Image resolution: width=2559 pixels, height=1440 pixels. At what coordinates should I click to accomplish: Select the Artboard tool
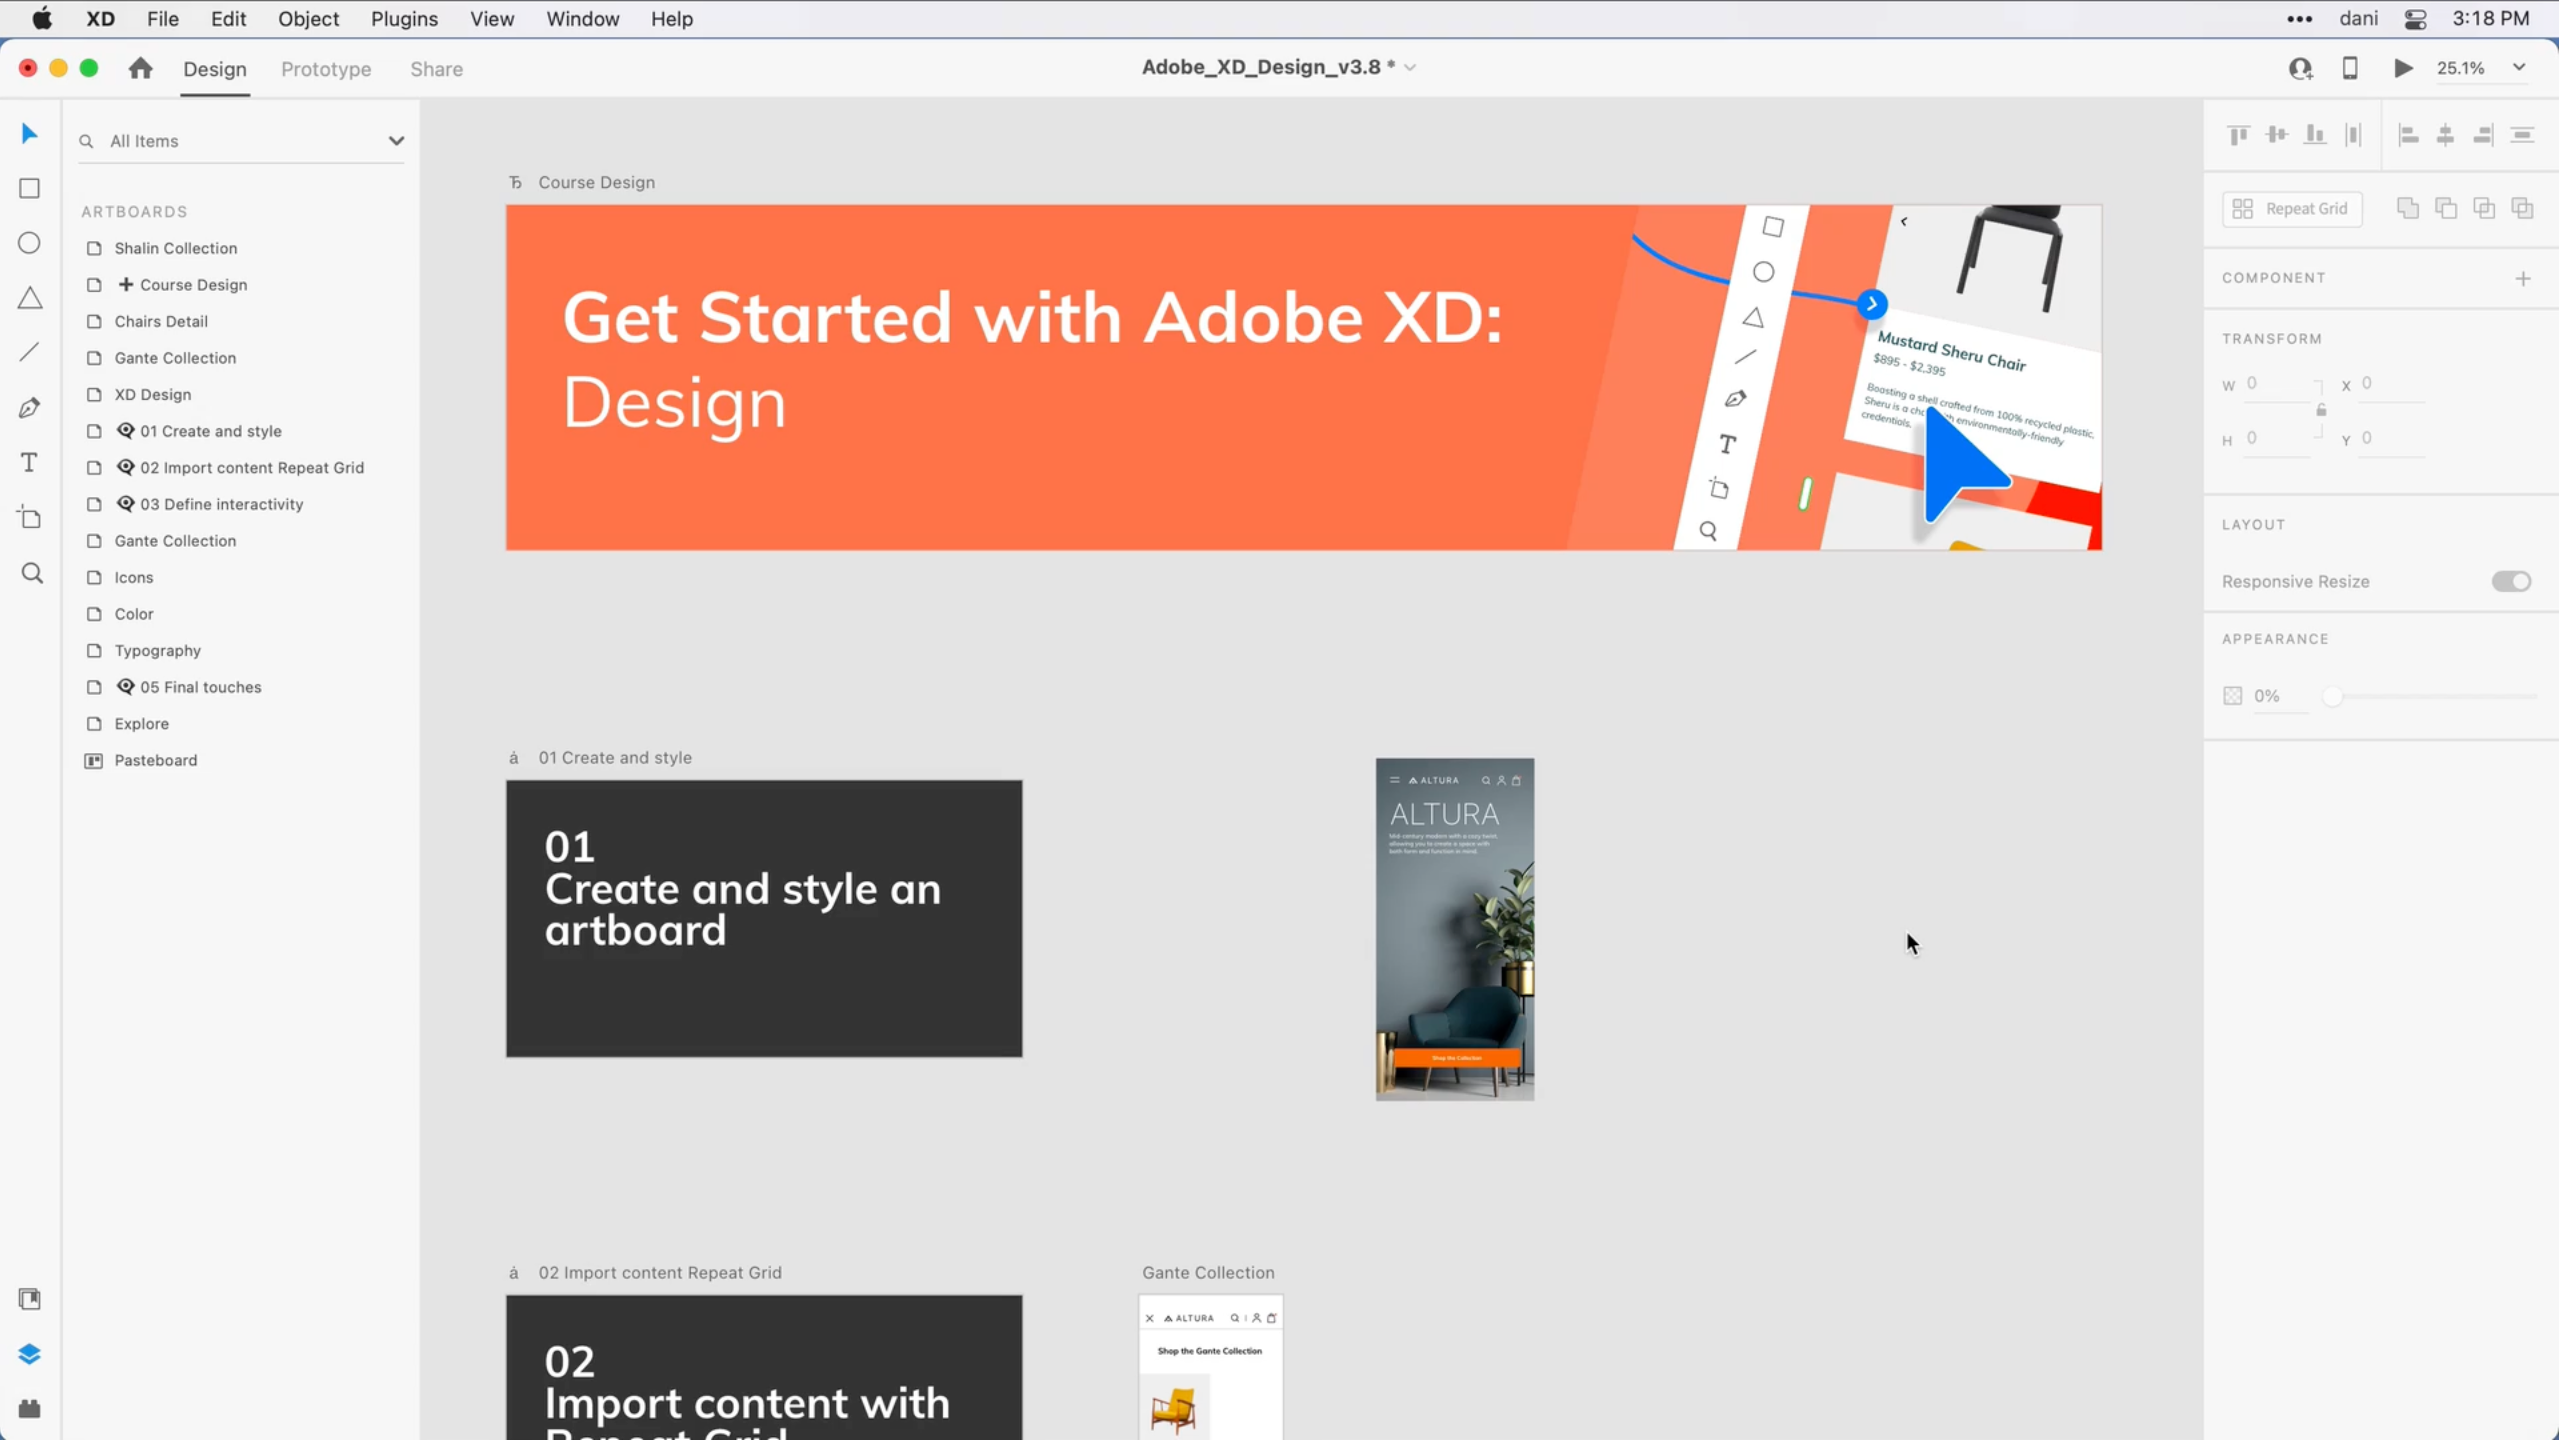(x=29, y=517)
